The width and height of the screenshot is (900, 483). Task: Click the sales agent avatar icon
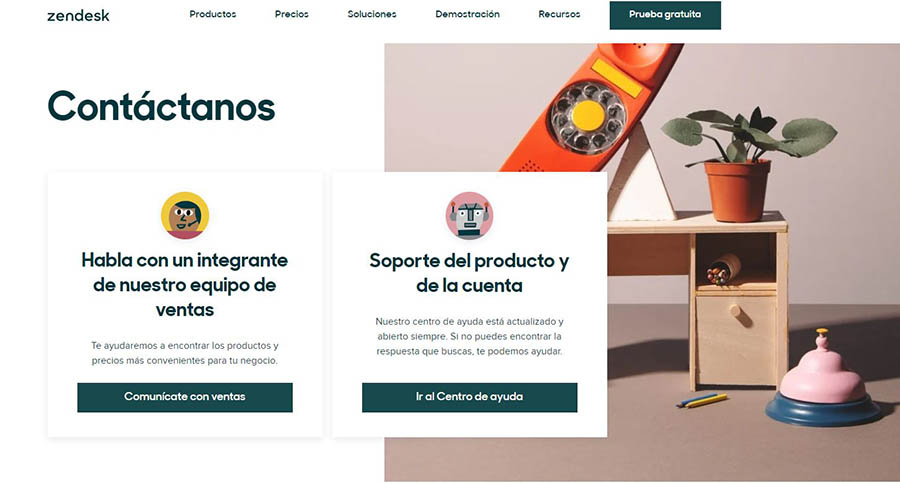tap(185, 215)
